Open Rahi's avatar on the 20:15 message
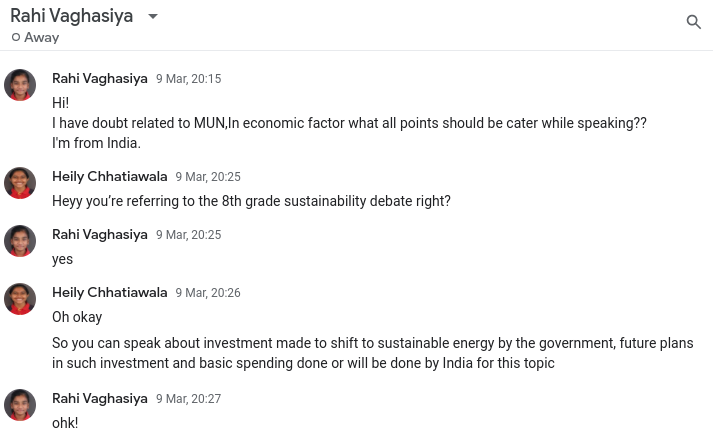 [20, 85]
